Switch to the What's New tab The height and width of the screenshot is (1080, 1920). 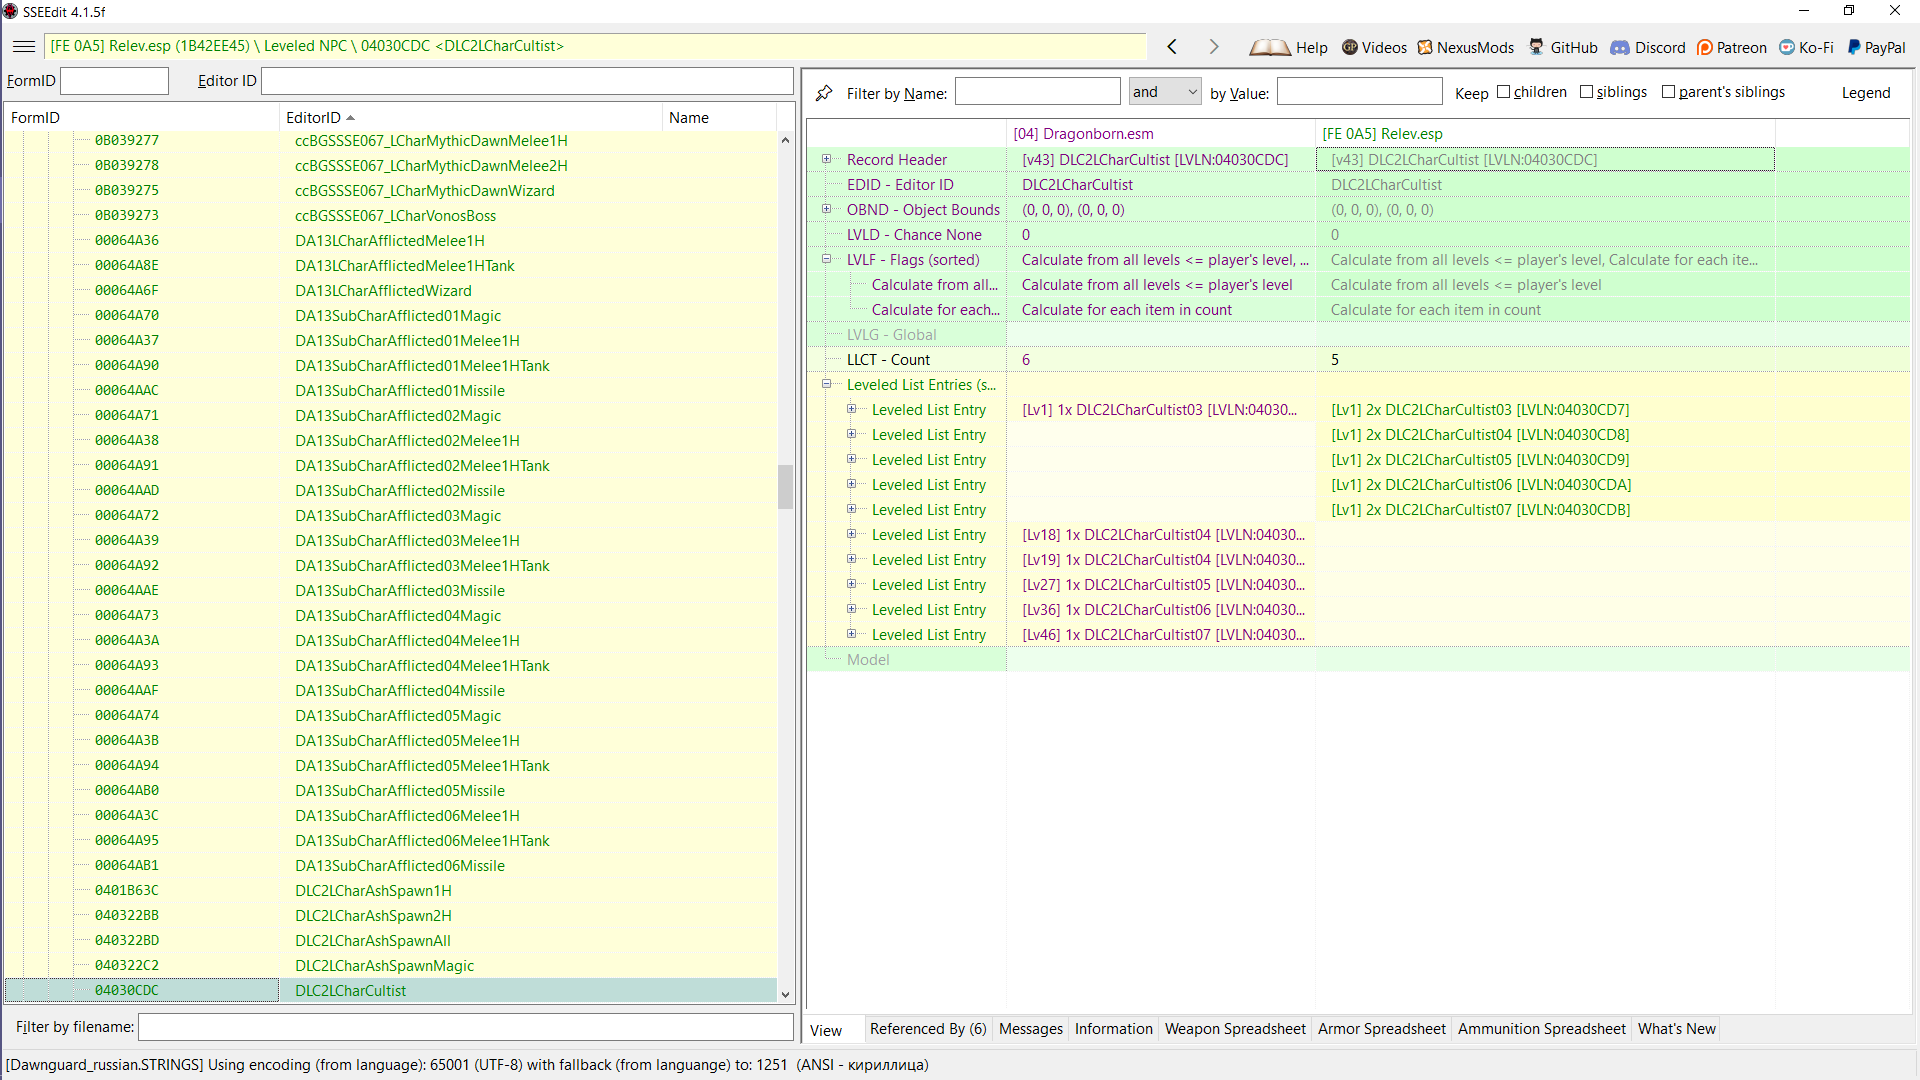[1677, 1029]
